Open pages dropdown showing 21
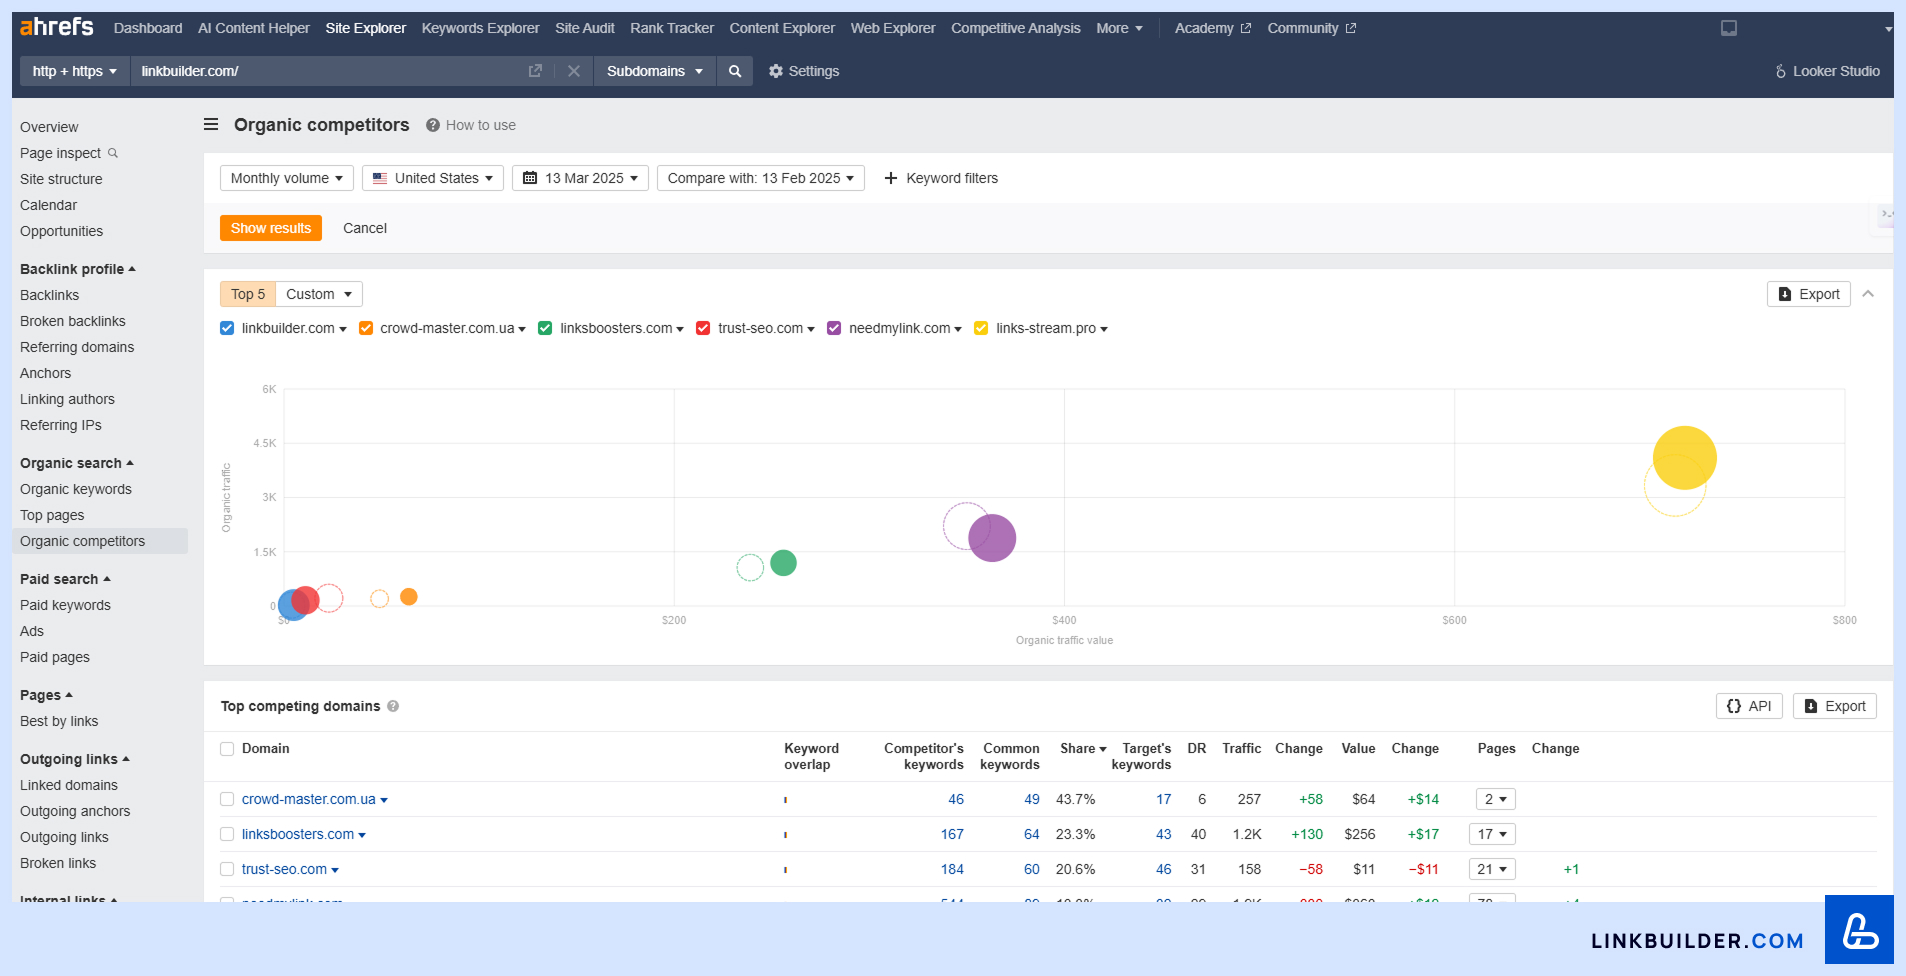 point(1492,869)
